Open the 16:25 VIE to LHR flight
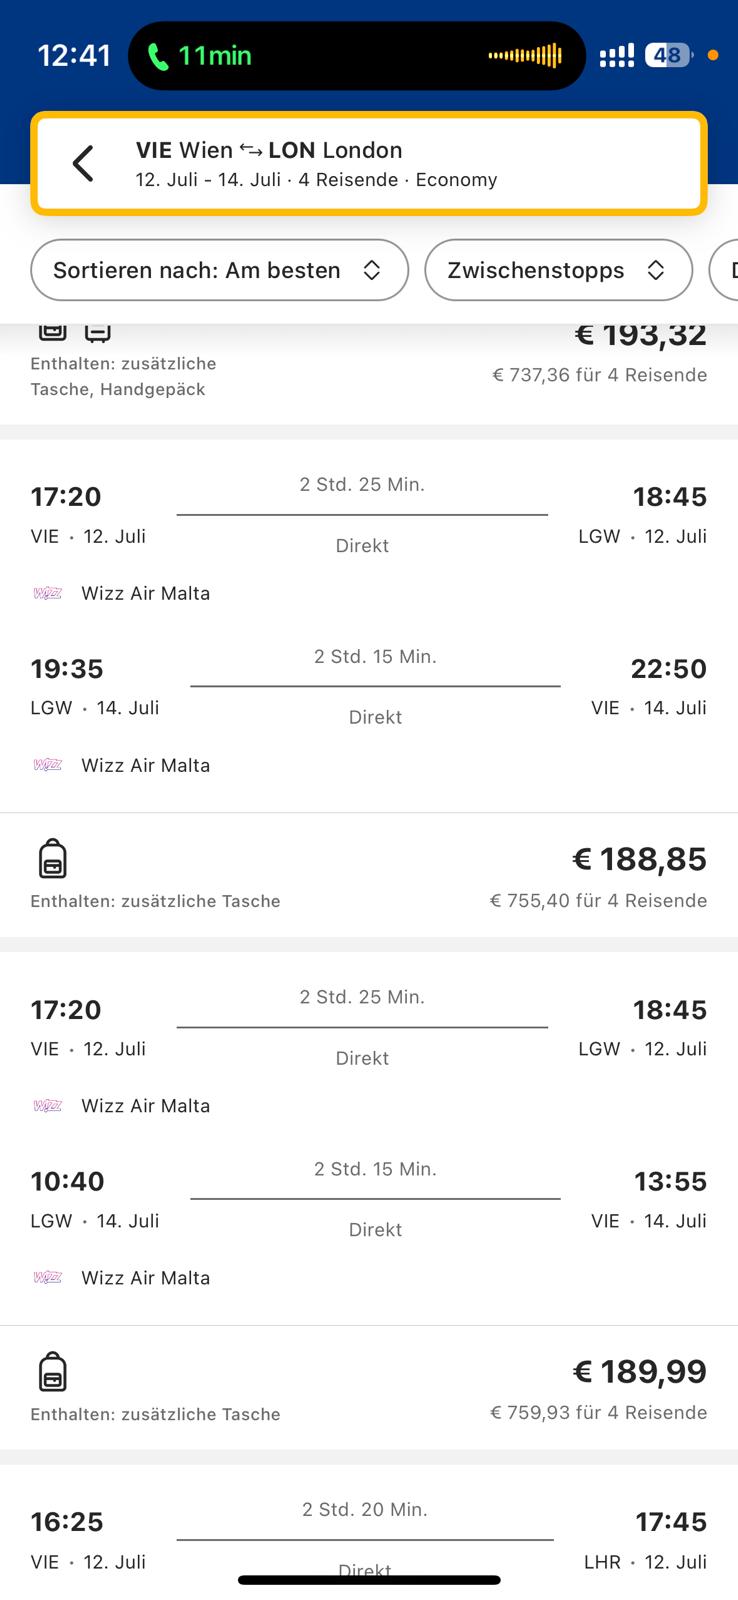Image resolution: width=738 pixels, height=1600 pixels. tap(369, 1540)
